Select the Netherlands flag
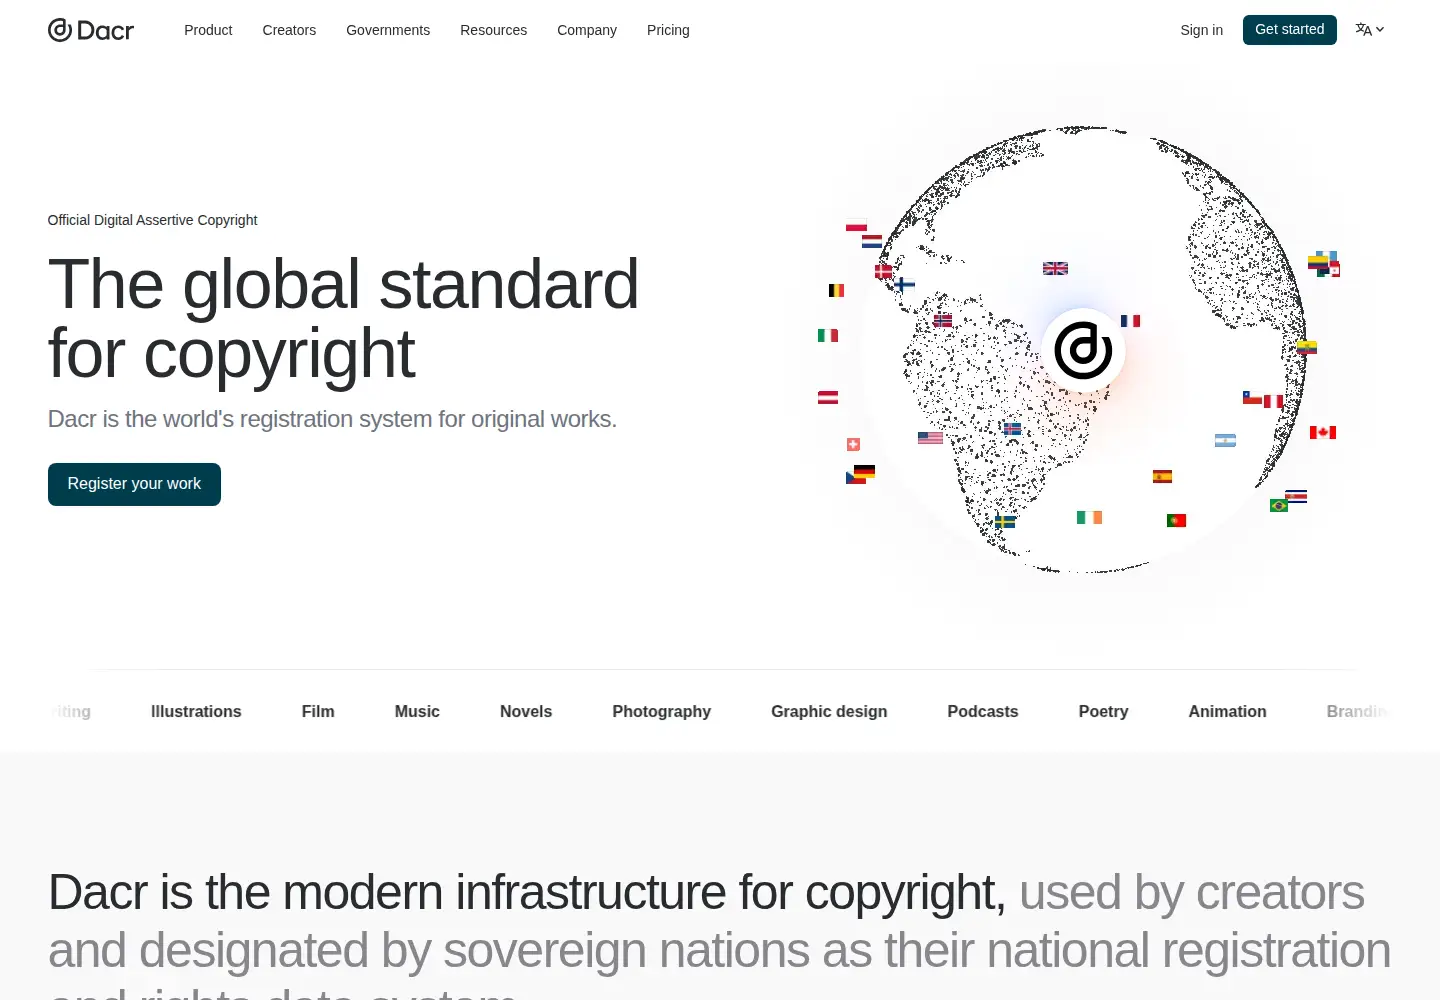The width and height of the screenshot is (1440, 1000). click(x=872, y=241)
